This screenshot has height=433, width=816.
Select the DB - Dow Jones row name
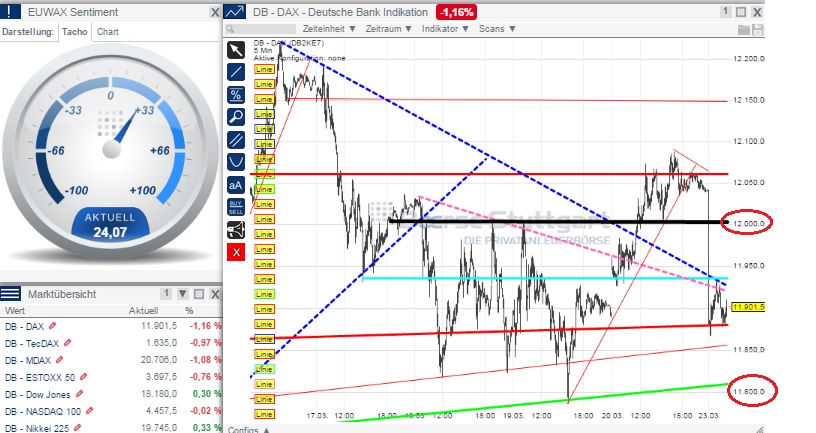point(39,394)
